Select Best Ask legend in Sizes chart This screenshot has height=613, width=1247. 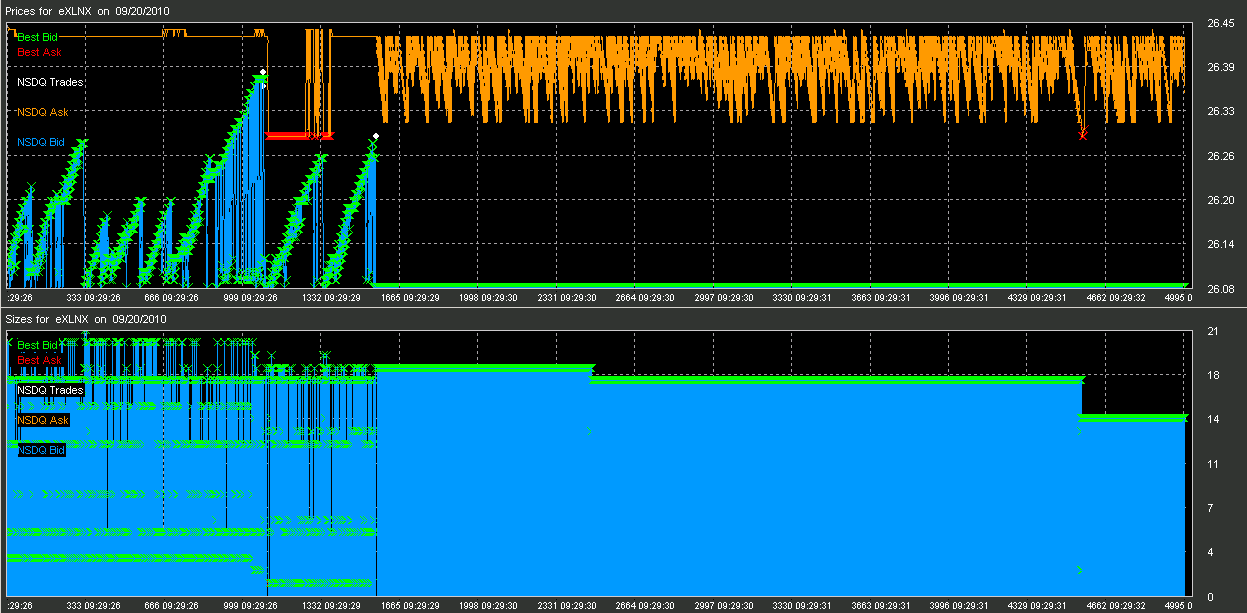39,360
